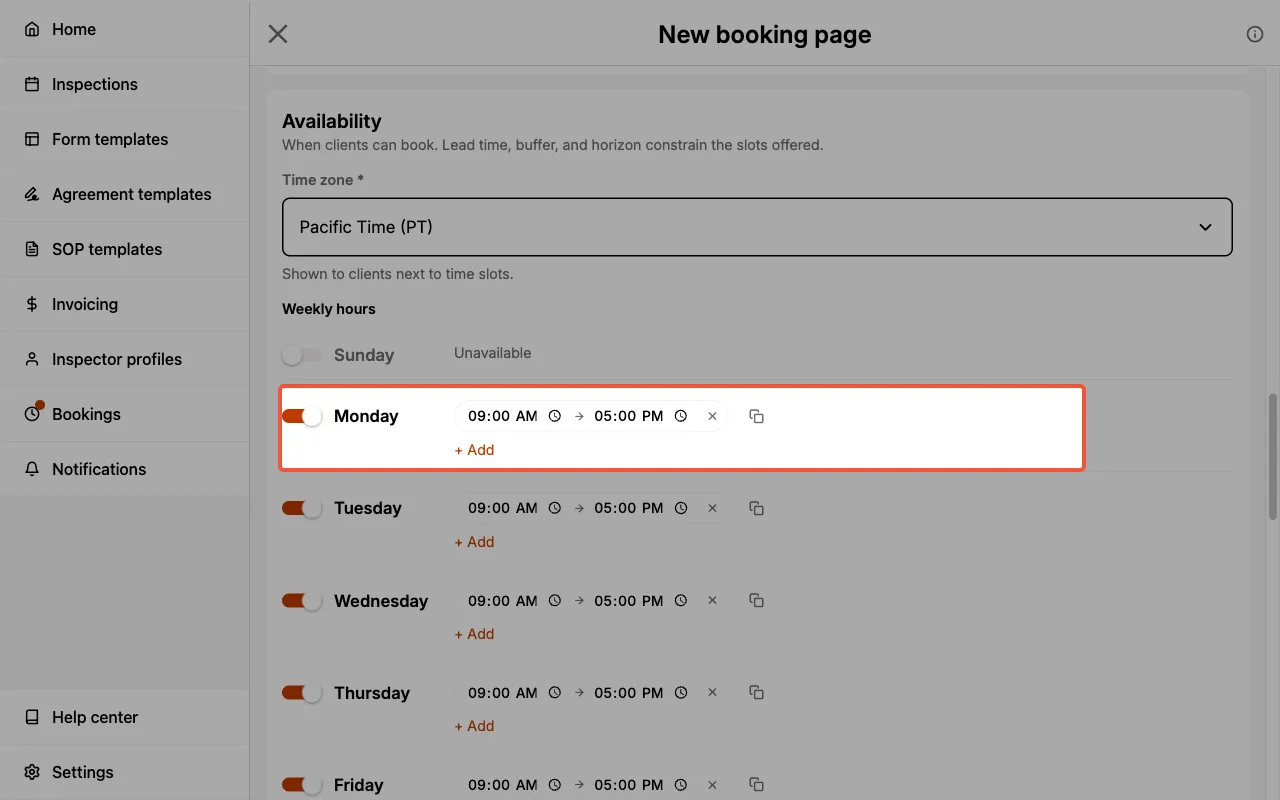
Task: Open the Help center
Action: (x=124, y=717)
